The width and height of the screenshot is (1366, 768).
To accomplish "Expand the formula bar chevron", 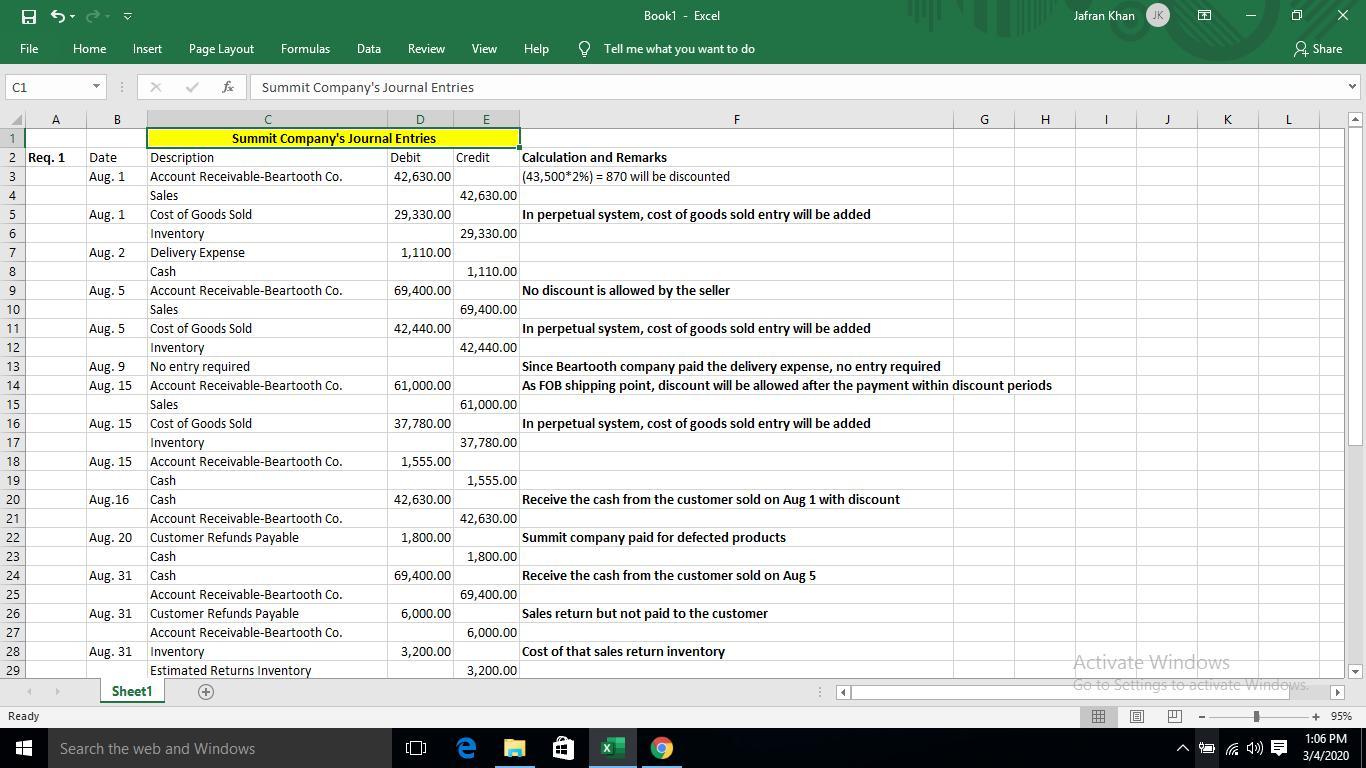I will pos(1352,87).
